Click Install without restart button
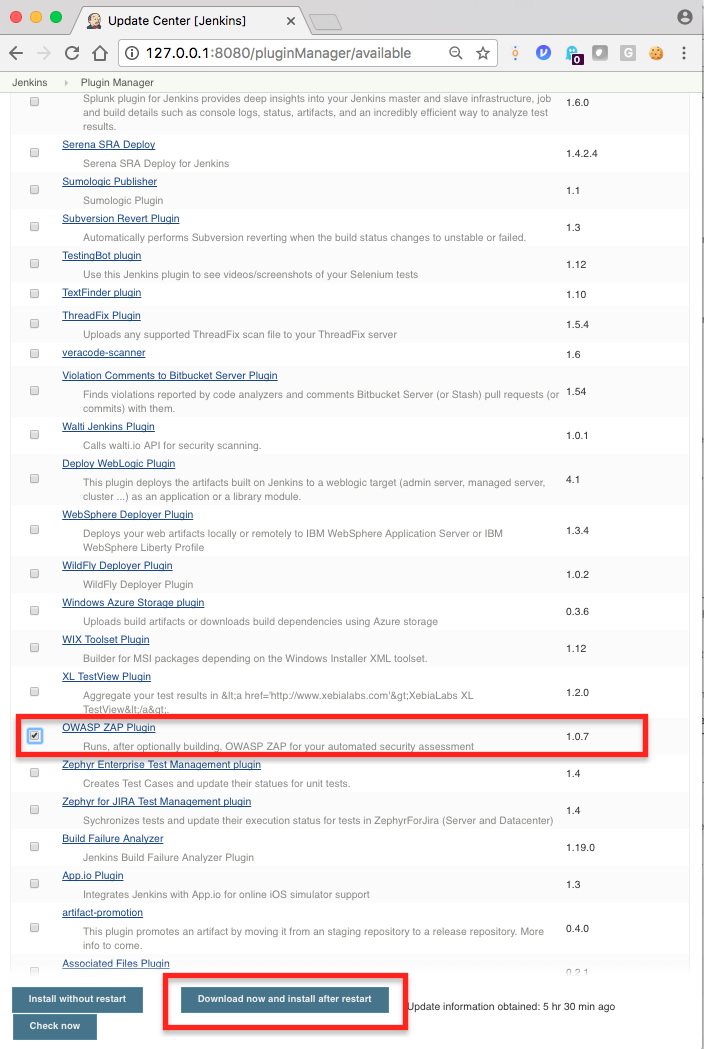The height and width of the screenshot is (1049, 704). (77, 999)
